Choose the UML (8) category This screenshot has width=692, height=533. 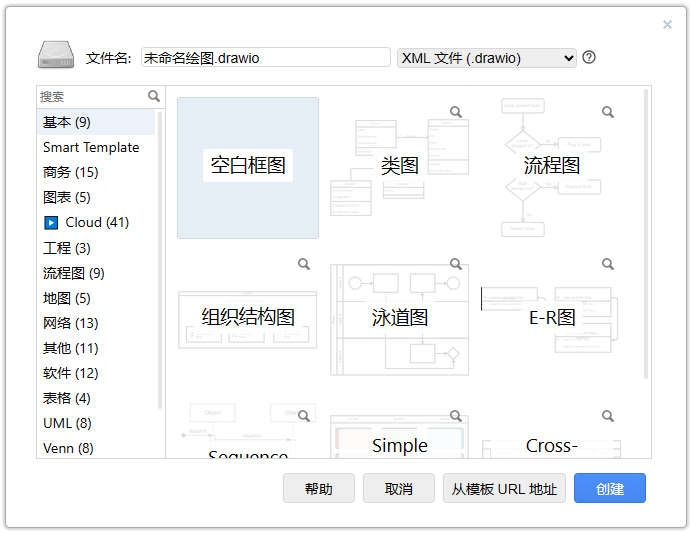click(x=67, y=423)
